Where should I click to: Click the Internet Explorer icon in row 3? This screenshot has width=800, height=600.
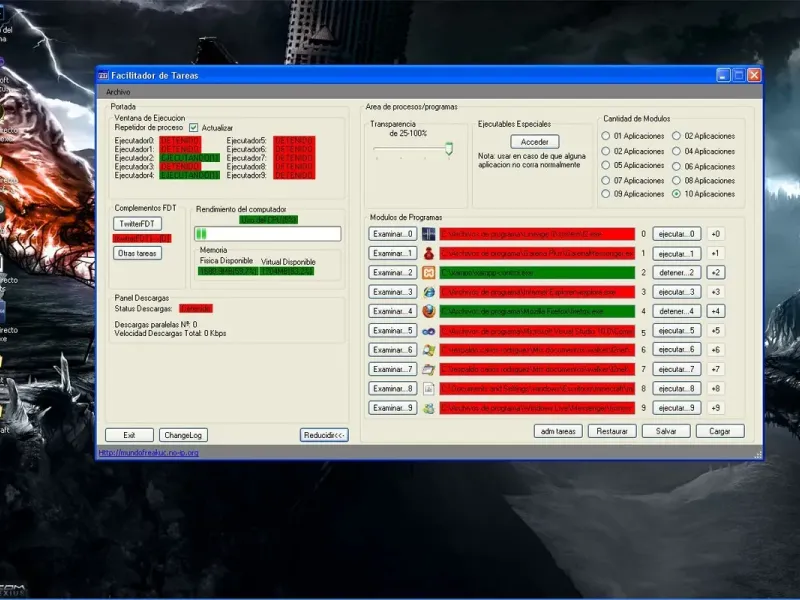[429, 292]
